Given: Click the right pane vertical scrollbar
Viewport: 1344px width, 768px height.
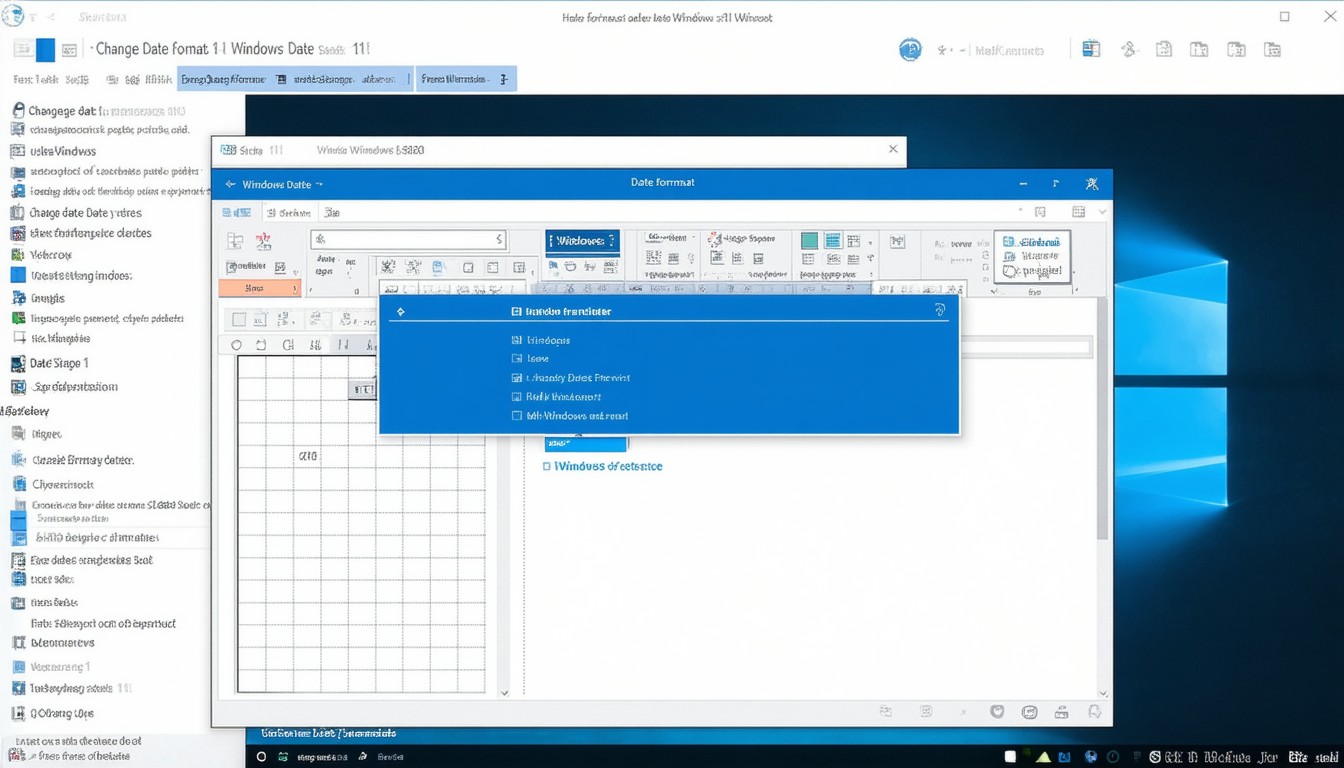Looking at the screenshot, I should tap(1102, 420).
